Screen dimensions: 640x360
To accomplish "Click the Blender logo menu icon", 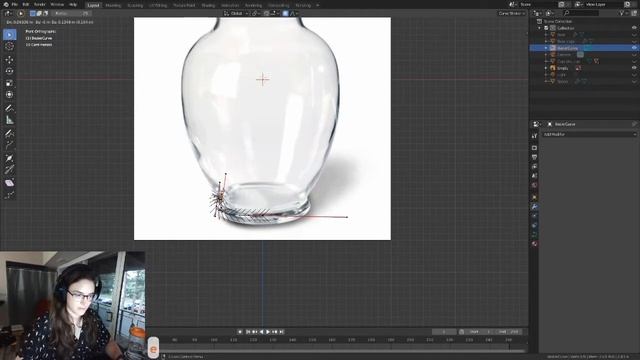I will (x=6, y=4).
